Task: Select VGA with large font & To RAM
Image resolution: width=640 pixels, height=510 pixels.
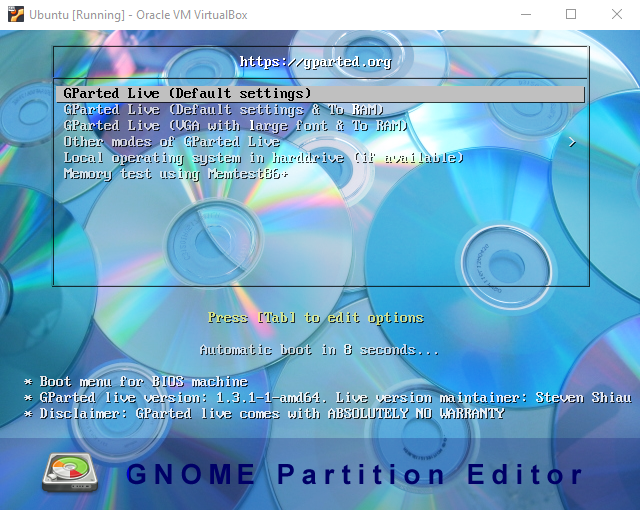Action: (236, 126)
